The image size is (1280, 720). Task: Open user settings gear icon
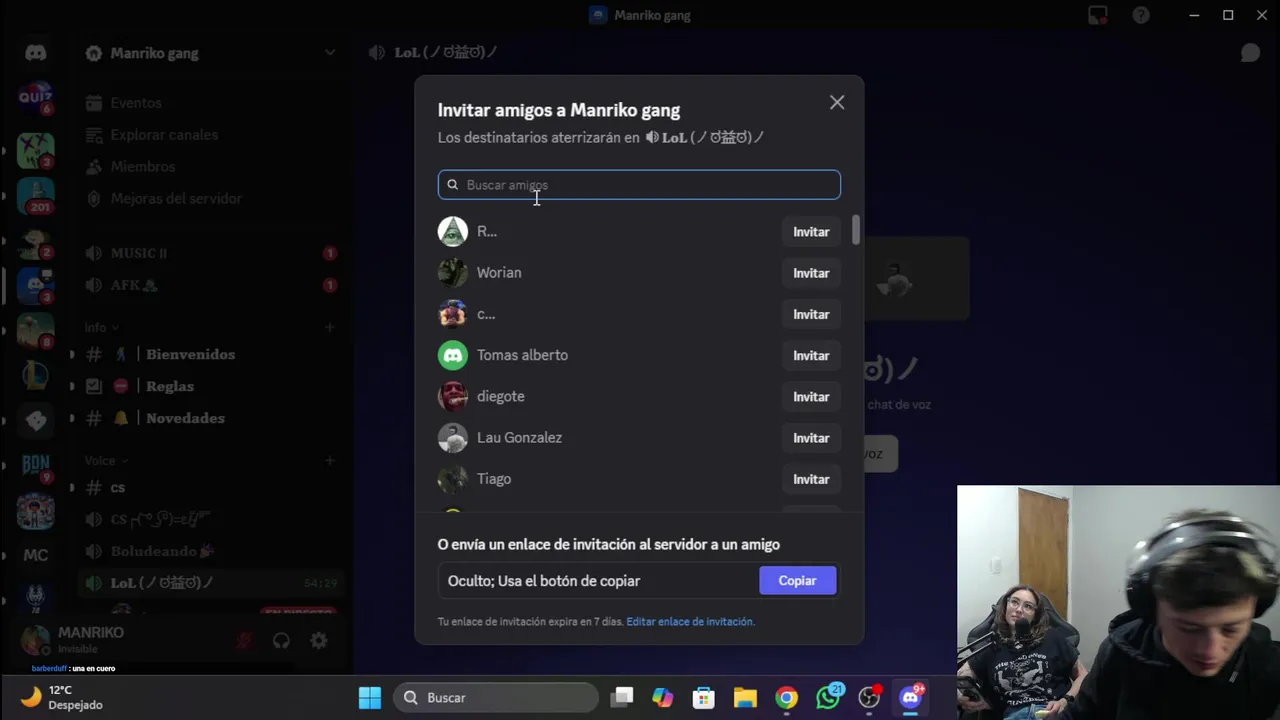(x=319, y=641)
